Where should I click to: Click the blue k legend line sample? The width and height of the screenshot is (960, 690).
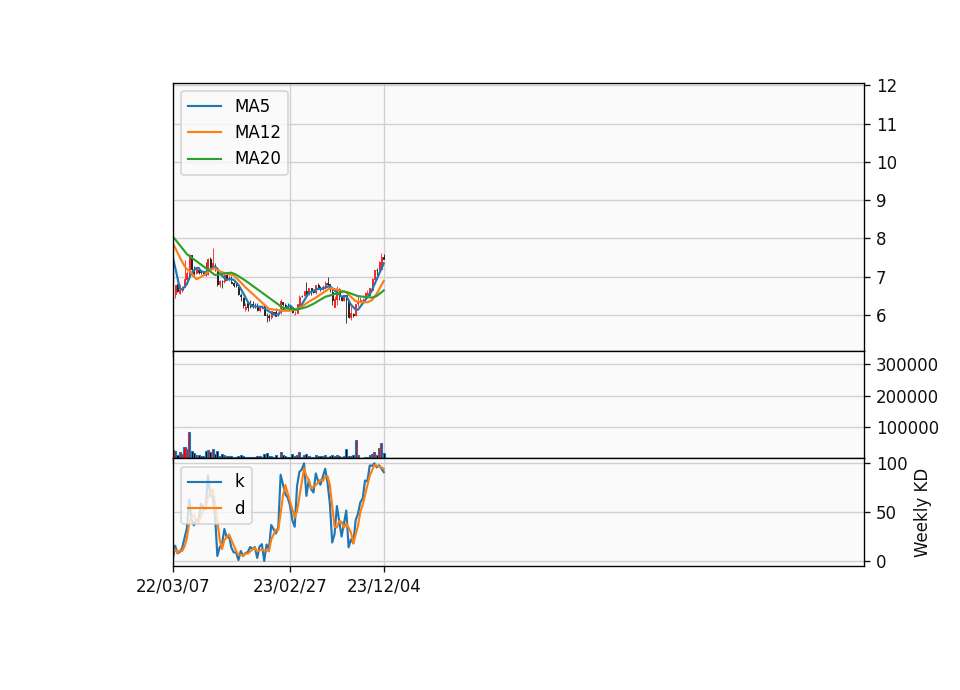(x=204, y=482)
